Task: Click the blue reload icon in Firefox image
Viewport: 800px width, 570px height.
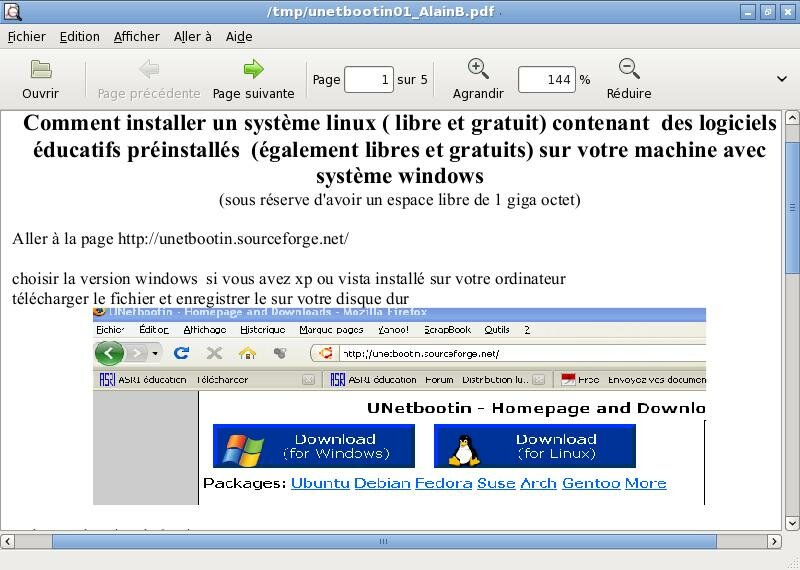Action: 181,353
